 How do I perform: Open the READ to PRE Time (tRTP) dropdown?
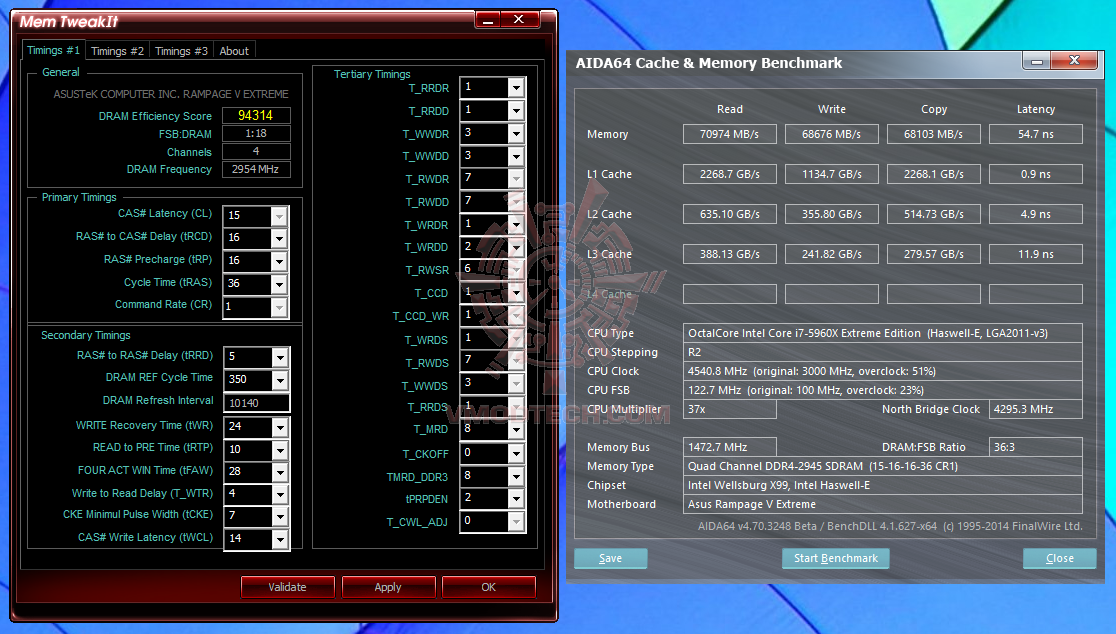tap(280, 450)
